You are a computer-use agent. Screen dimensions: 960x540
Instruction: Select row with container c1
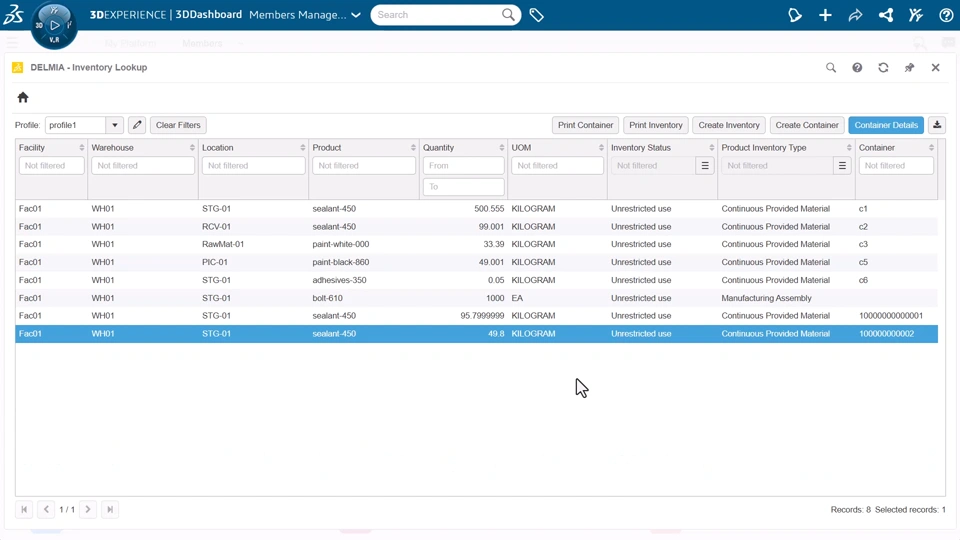tap(476, 209)
